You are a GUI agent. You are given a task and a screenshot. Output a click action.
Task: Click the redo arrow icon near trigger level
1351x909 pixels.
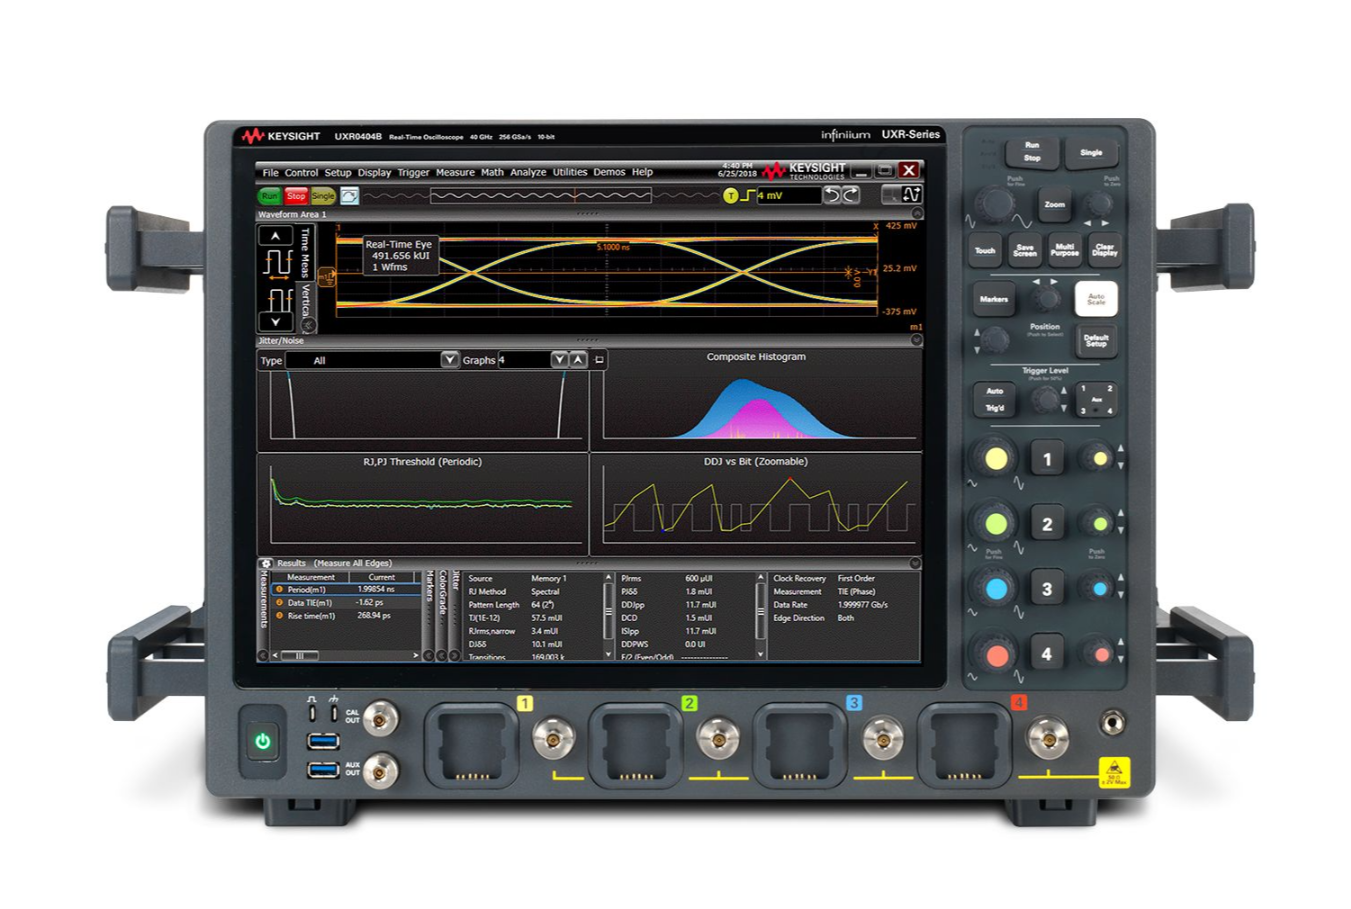tap(851, 195)
